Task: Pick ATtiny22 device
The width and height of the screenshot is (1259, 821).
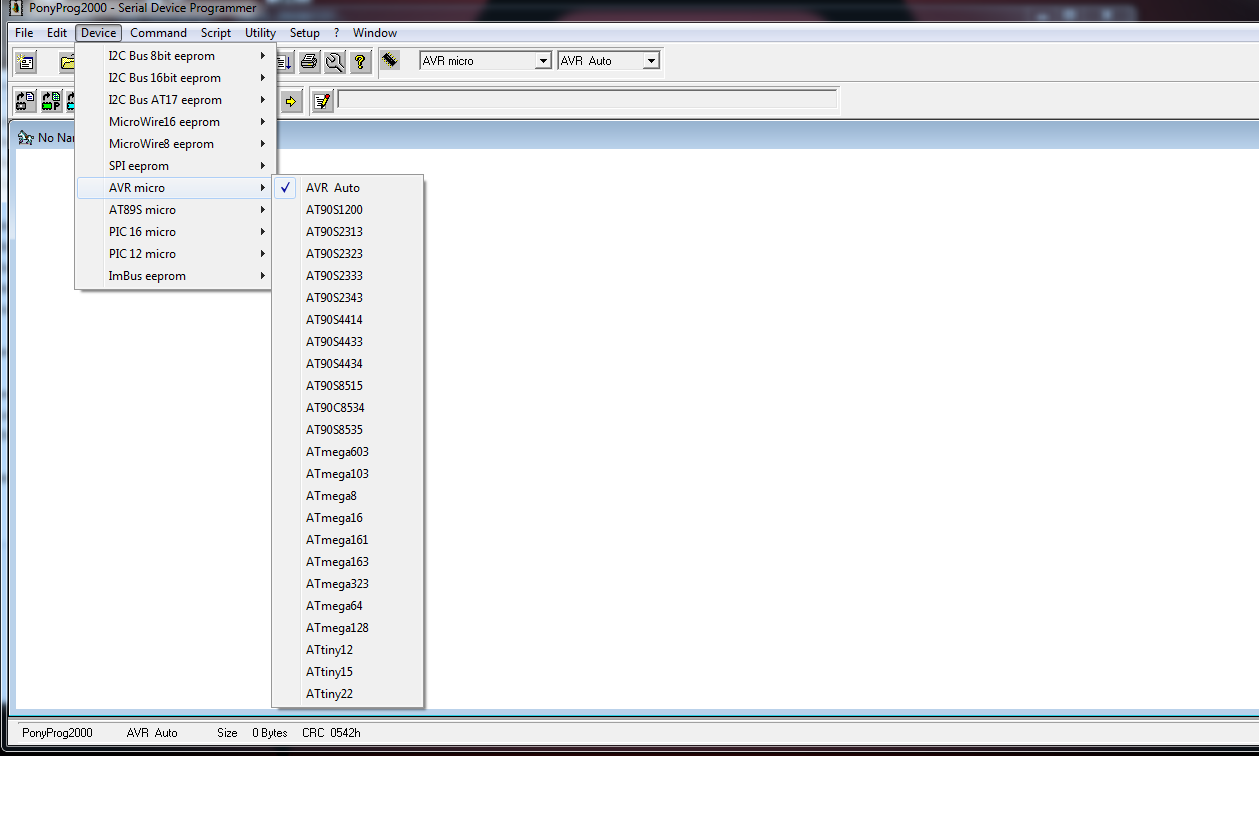Action: coord(348,694)
